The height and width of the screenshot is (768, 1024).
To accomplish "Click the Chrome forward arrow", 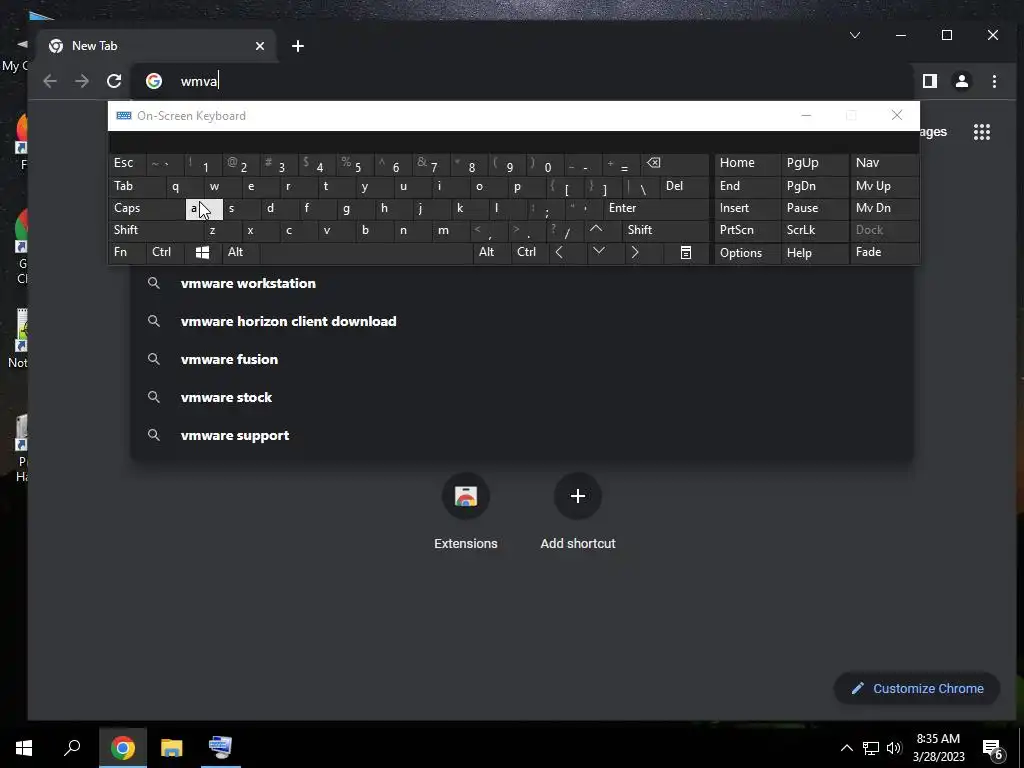I will (x=82, y=81).
